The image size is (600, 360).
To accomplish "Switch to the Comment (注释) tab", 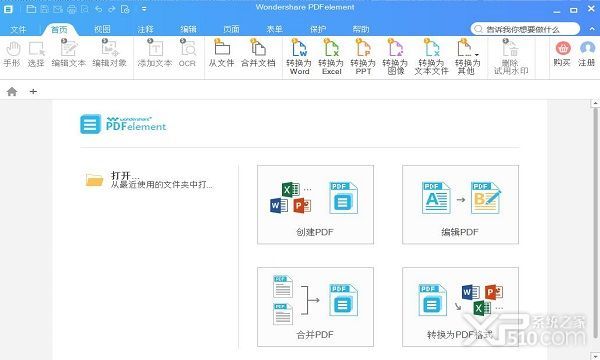I will coord(145,29).
